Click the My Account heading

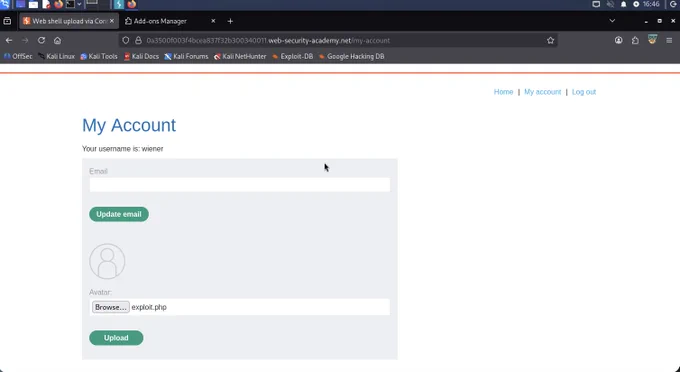coord(129,125)
